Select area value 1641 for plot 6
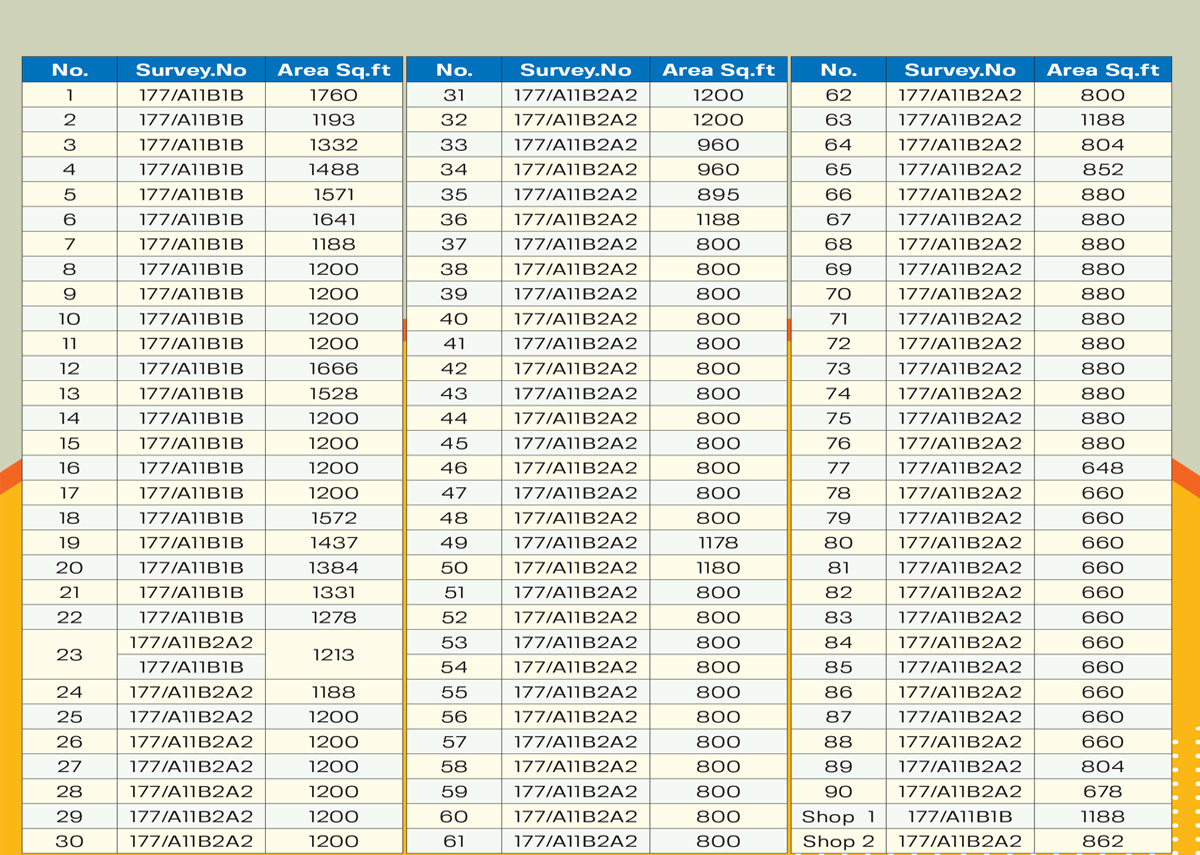 333,220
